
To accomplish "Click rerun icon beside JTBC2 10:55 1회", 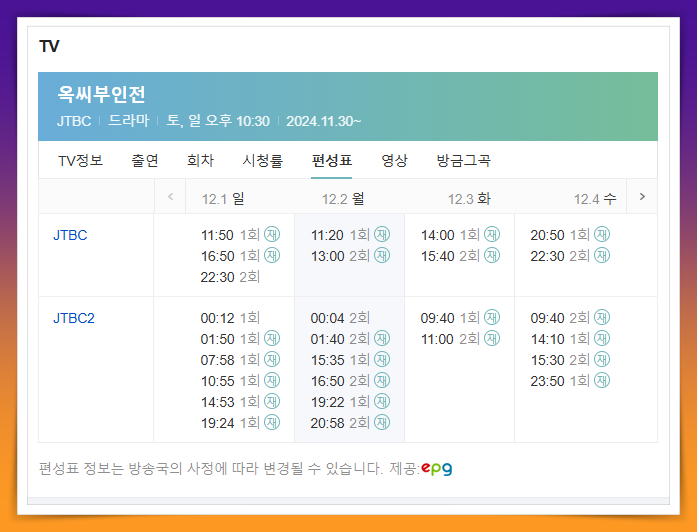I will [x=272, y=380].
